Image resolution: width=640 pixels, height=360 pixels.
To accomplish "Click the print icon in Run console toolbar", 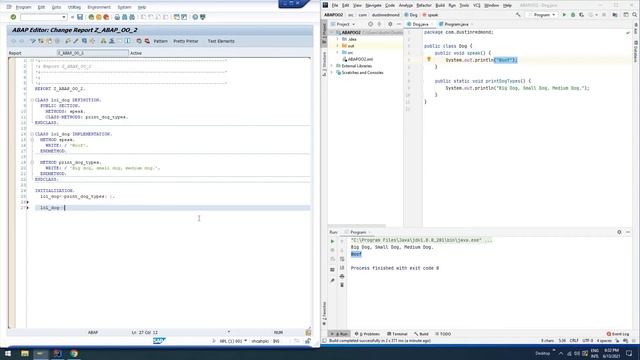I will [342, 276].
